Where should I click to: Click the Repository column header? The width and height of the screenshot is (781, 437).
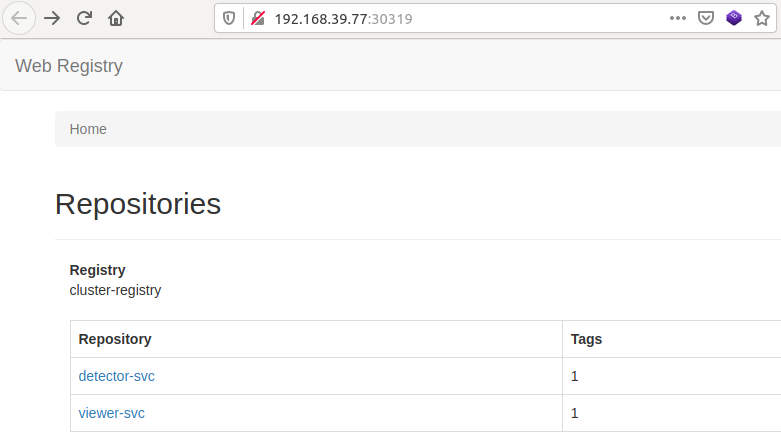point(115,339)
